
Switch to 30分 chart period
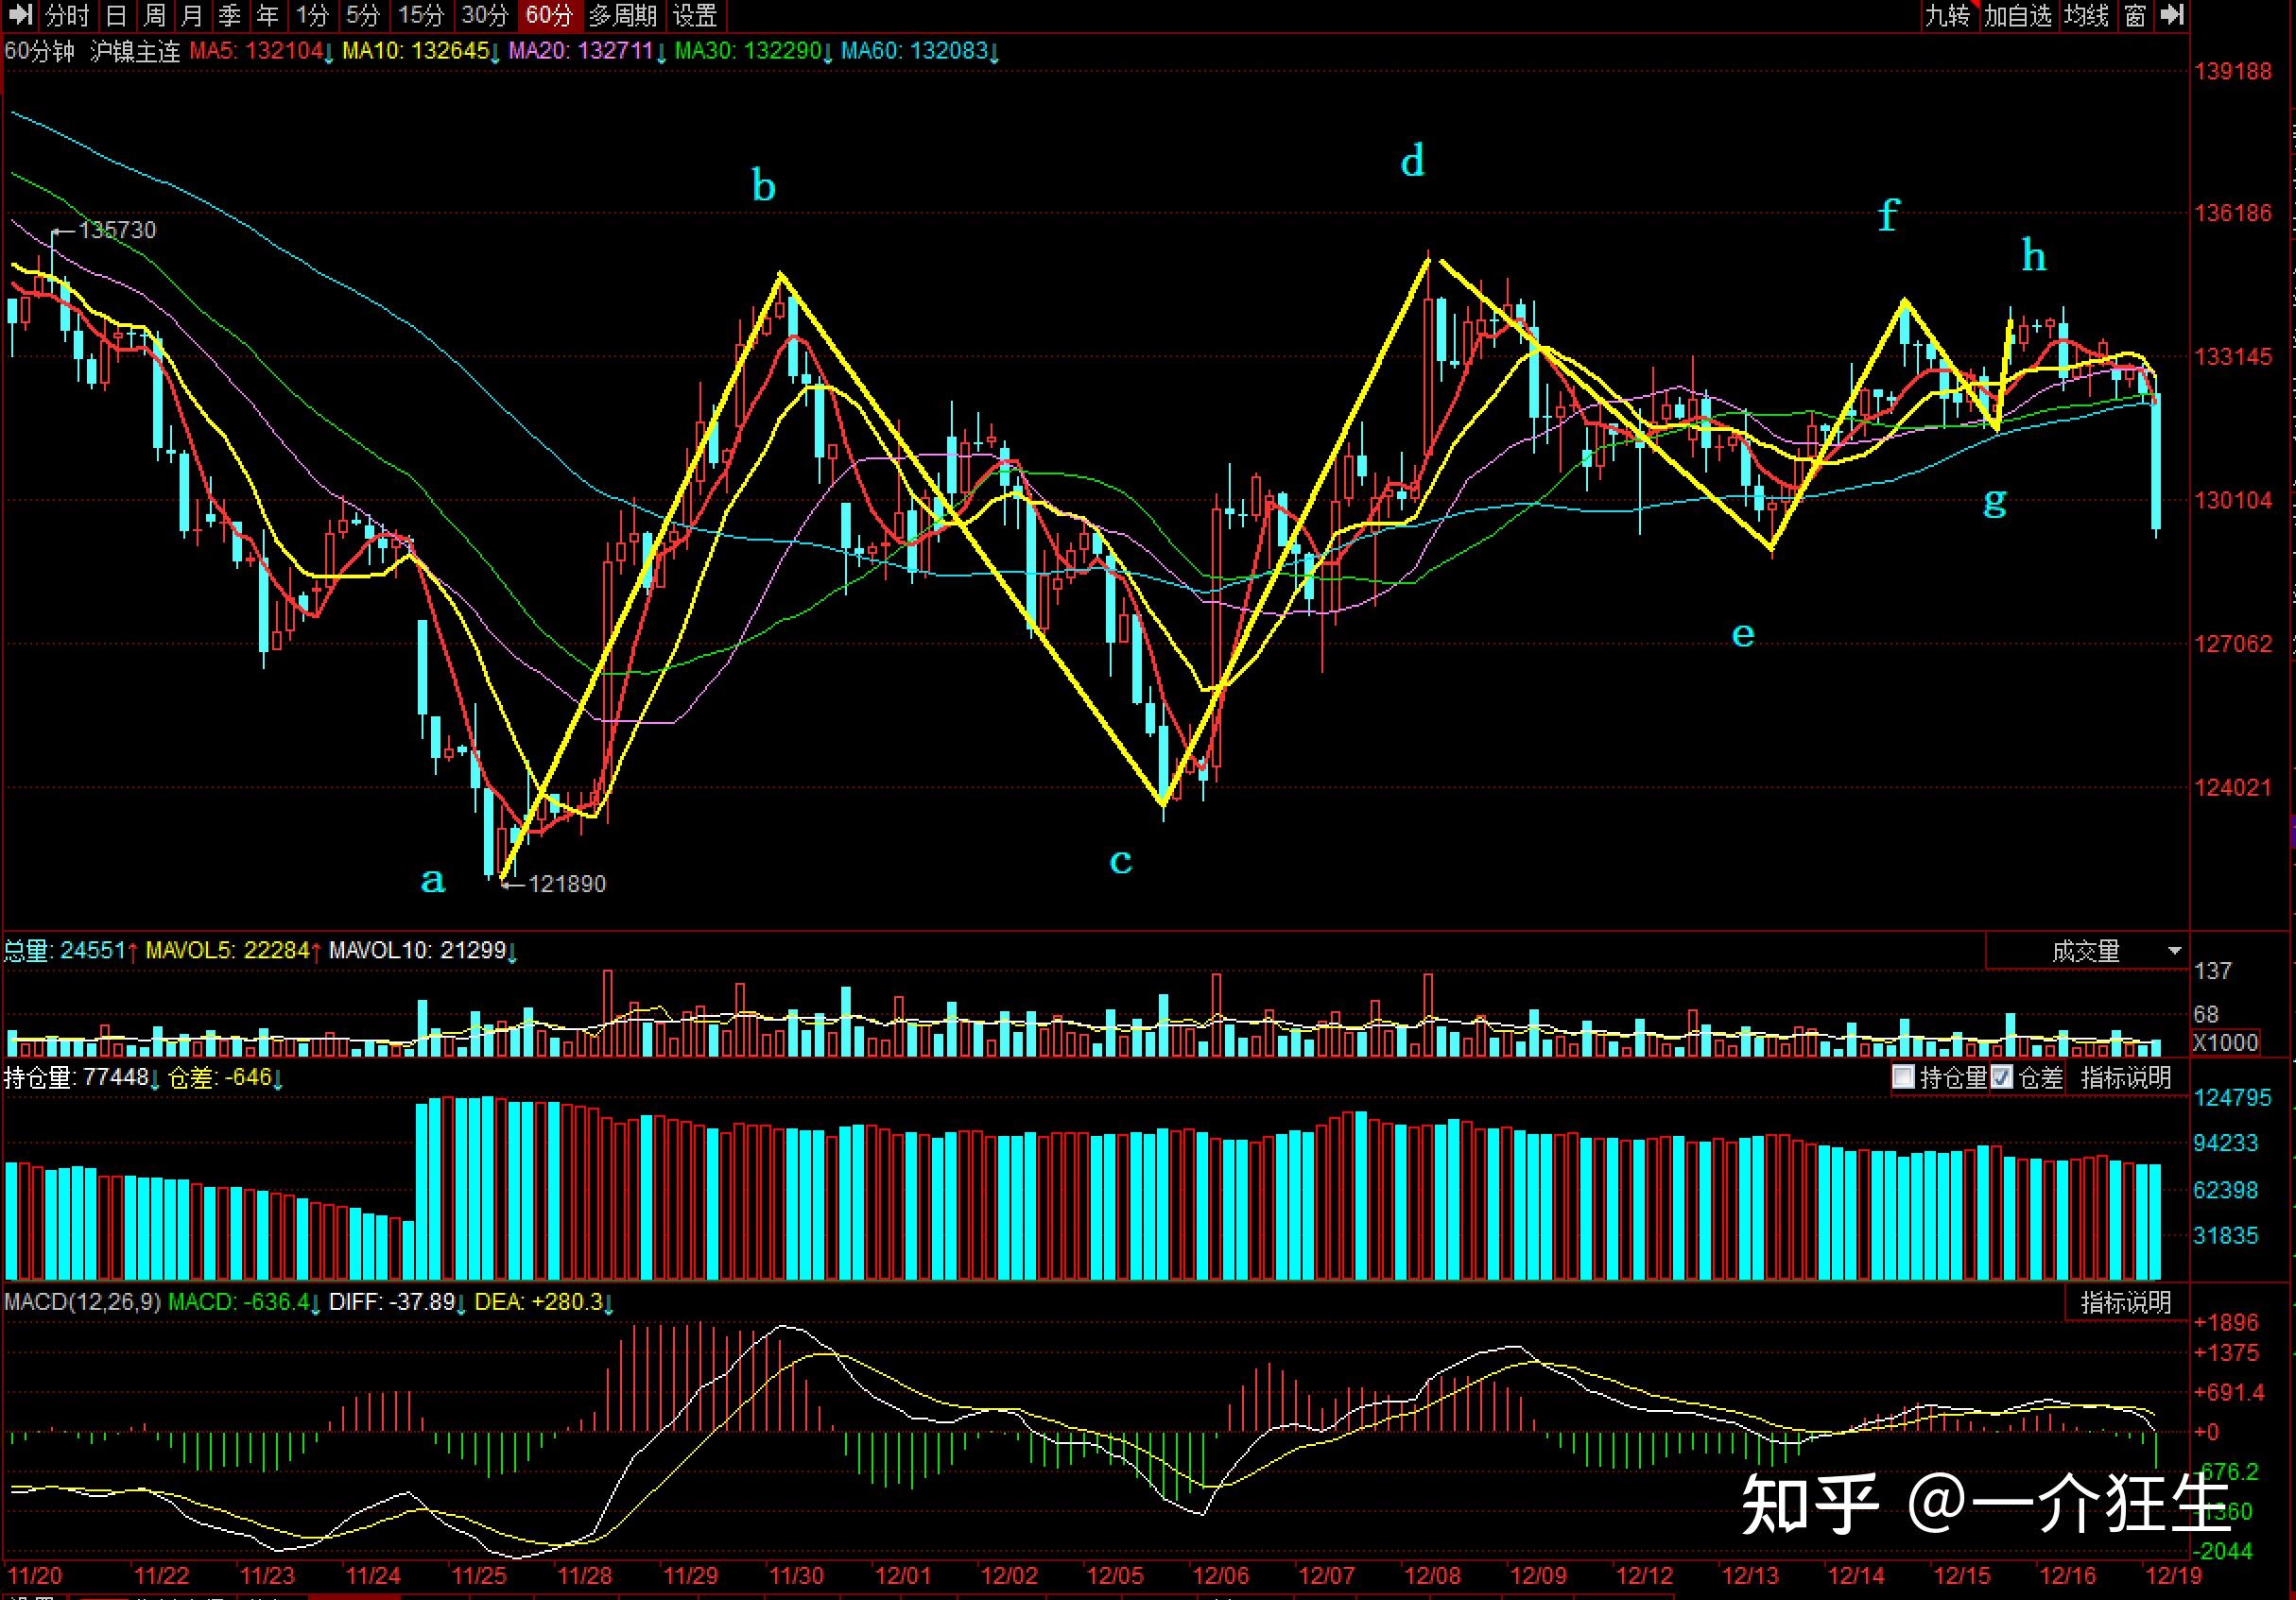coord(484,15)
